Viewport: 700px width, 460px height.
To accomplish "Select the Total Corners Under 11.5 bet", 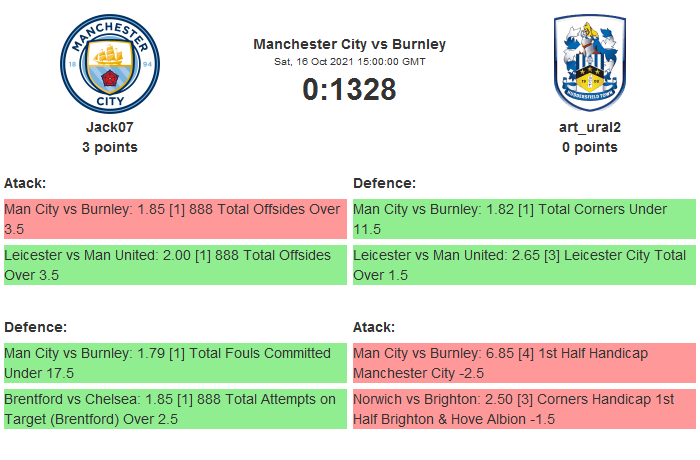I will click(x=523, y=219).
